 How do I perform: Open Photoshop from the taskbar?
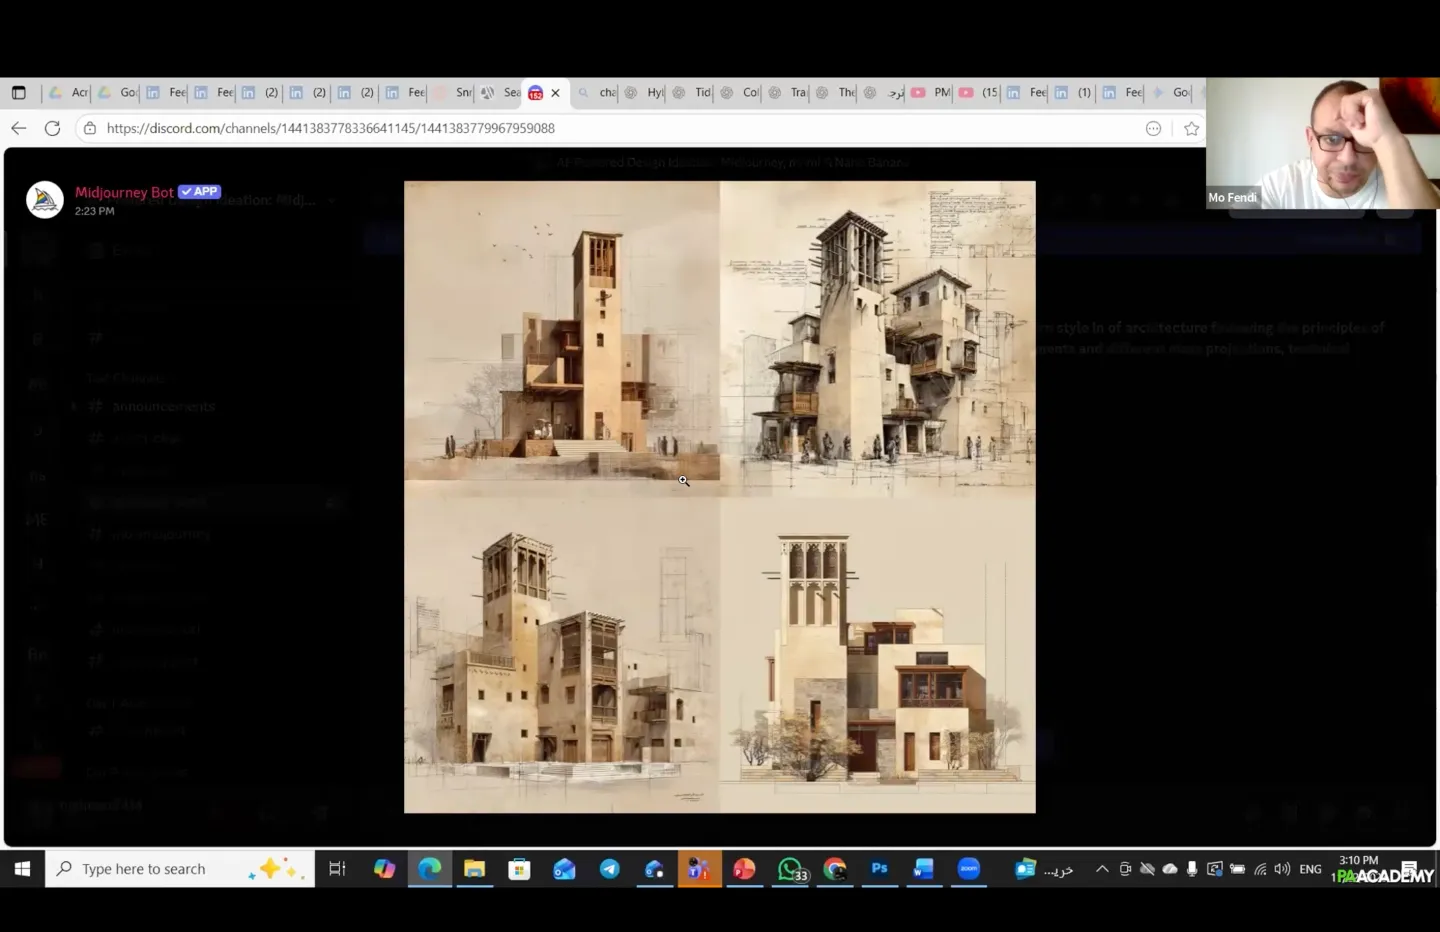pyautogui.click(x=879, y=869)
